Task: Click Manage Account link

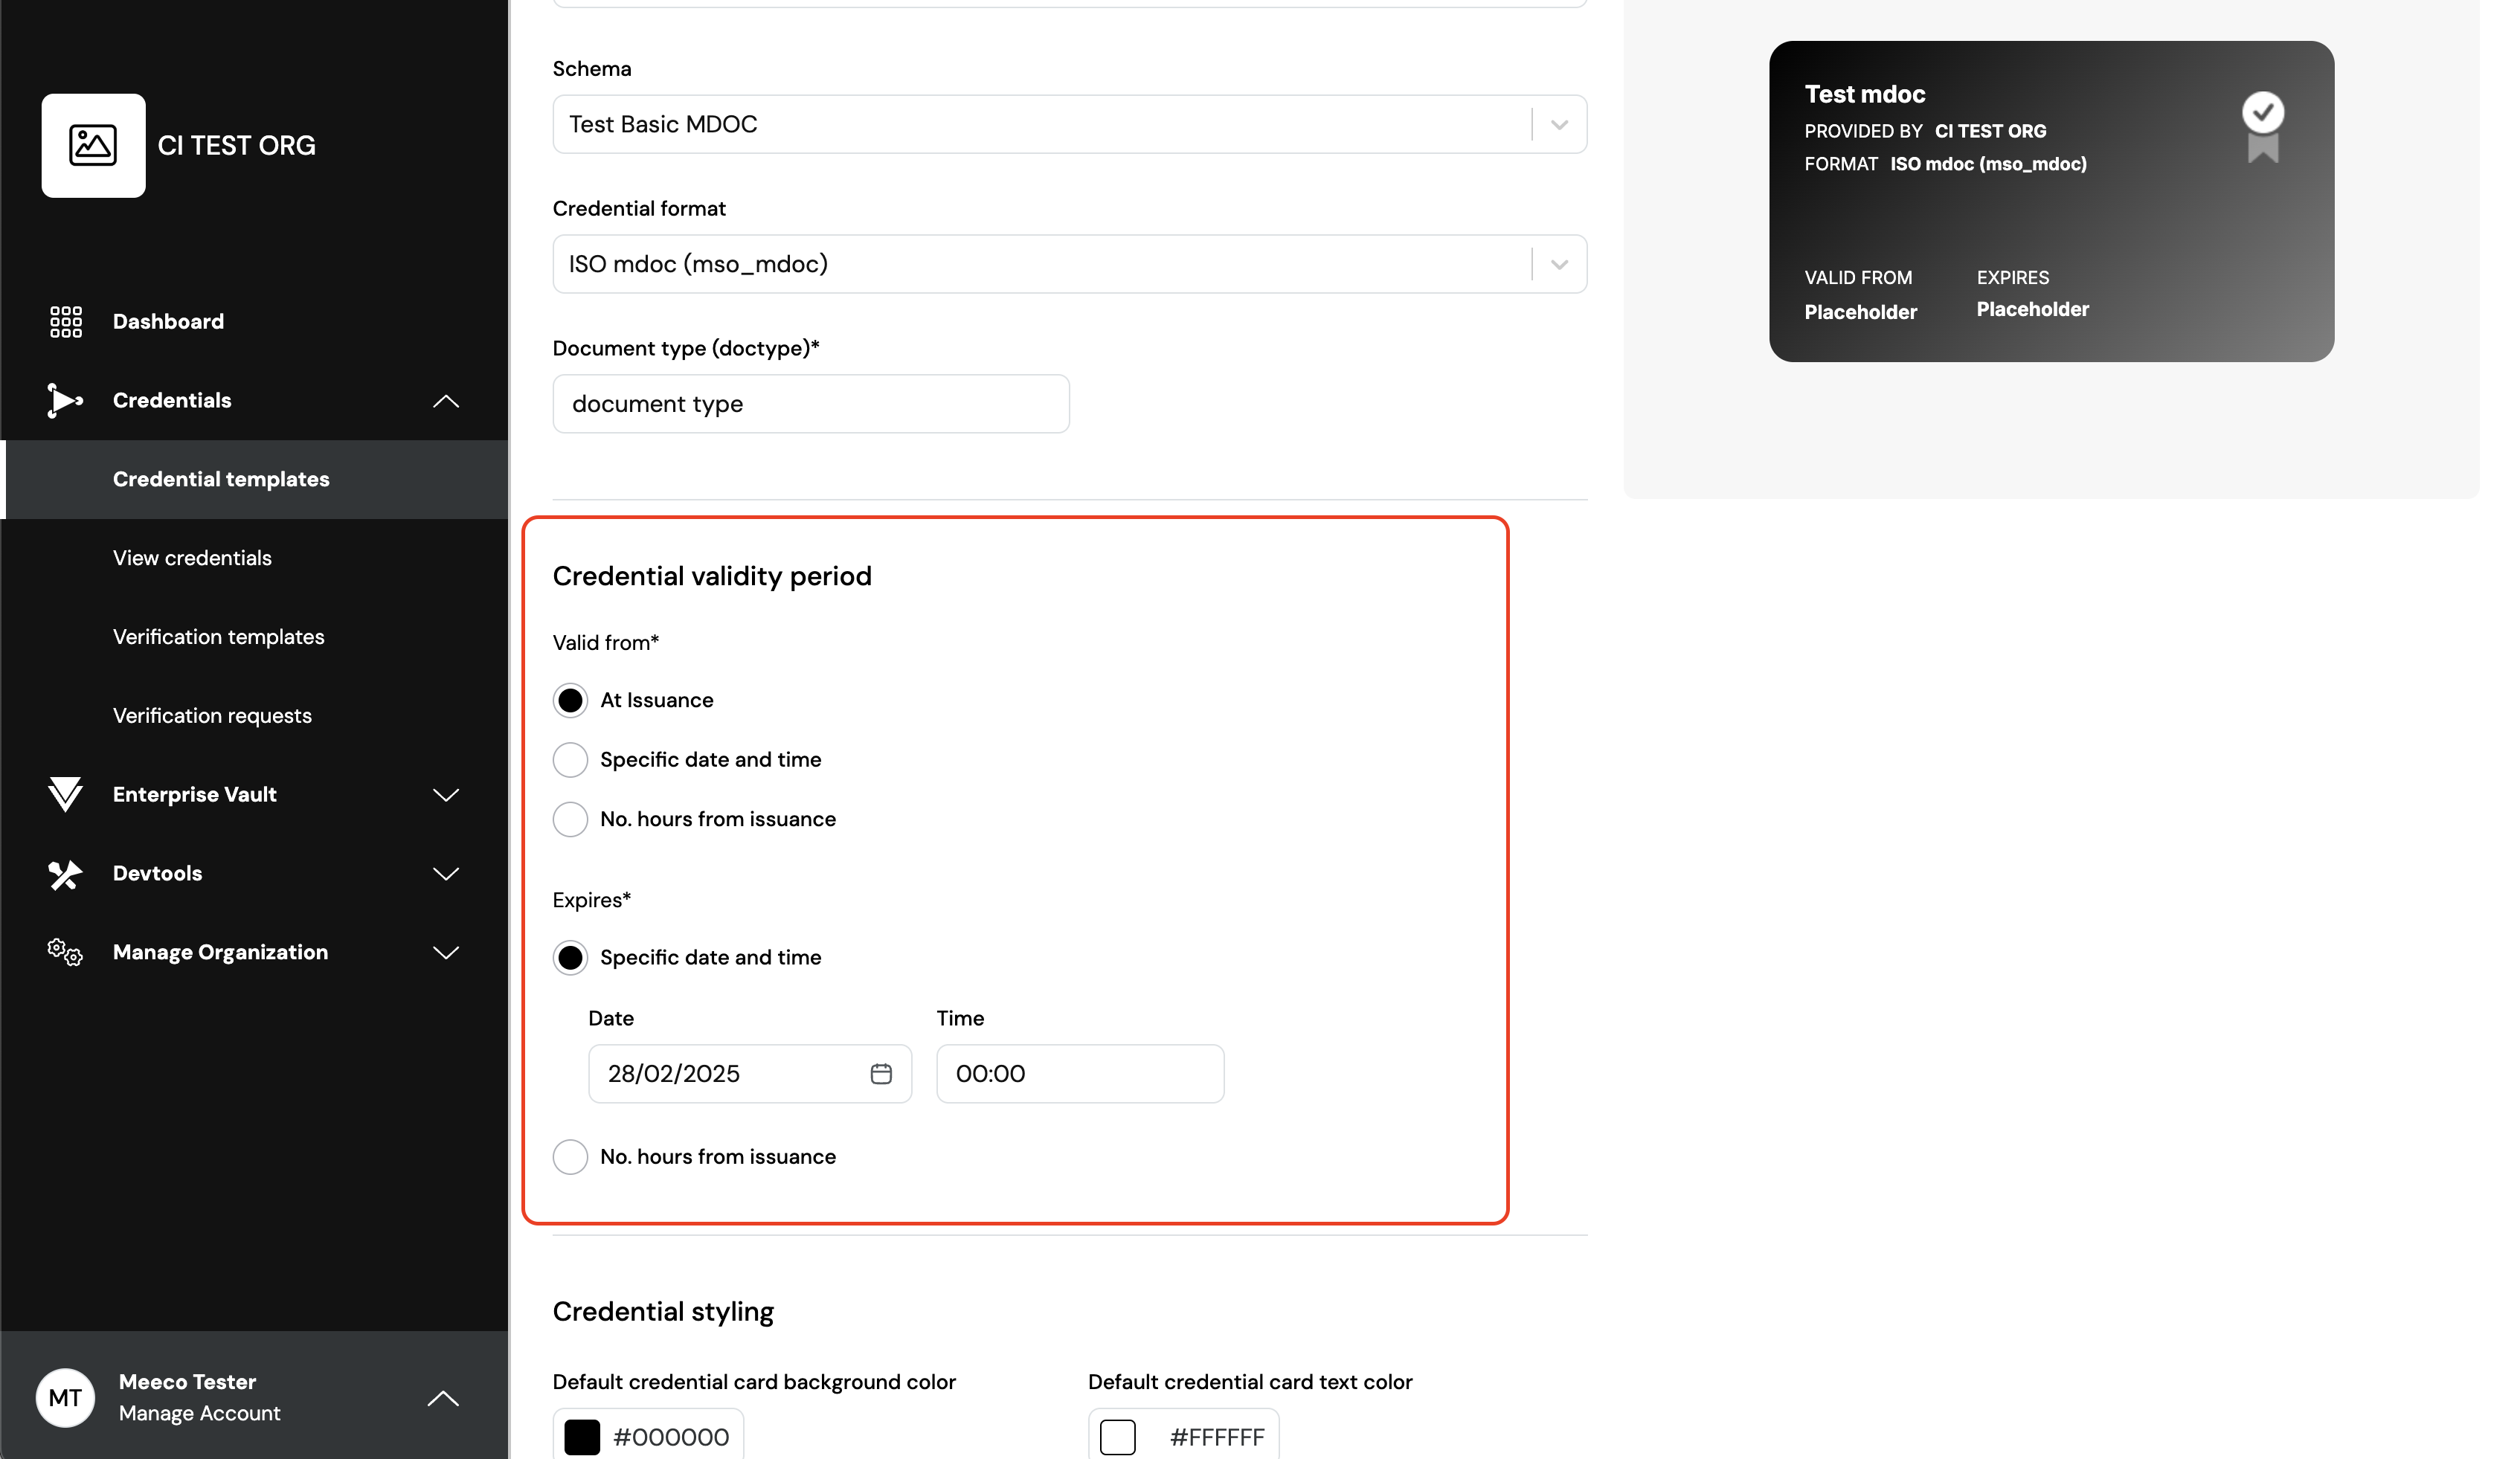Action: 199,1413
